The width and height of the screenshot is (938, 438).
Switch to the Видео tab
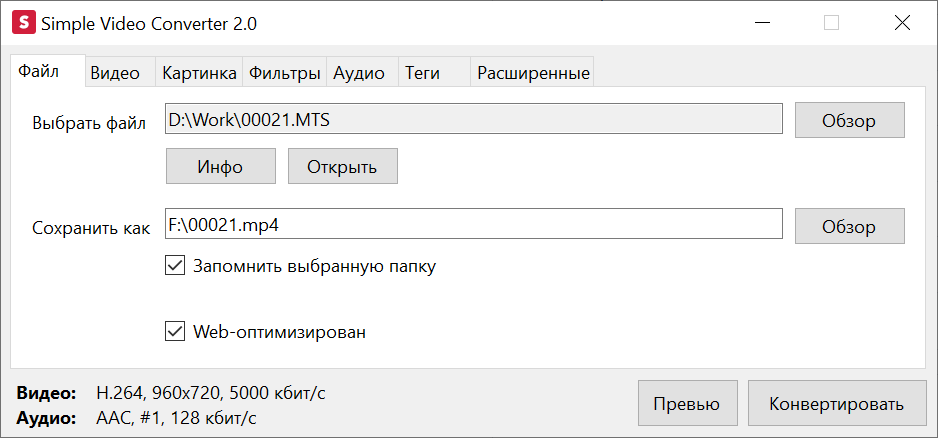(x=120, y=72)
